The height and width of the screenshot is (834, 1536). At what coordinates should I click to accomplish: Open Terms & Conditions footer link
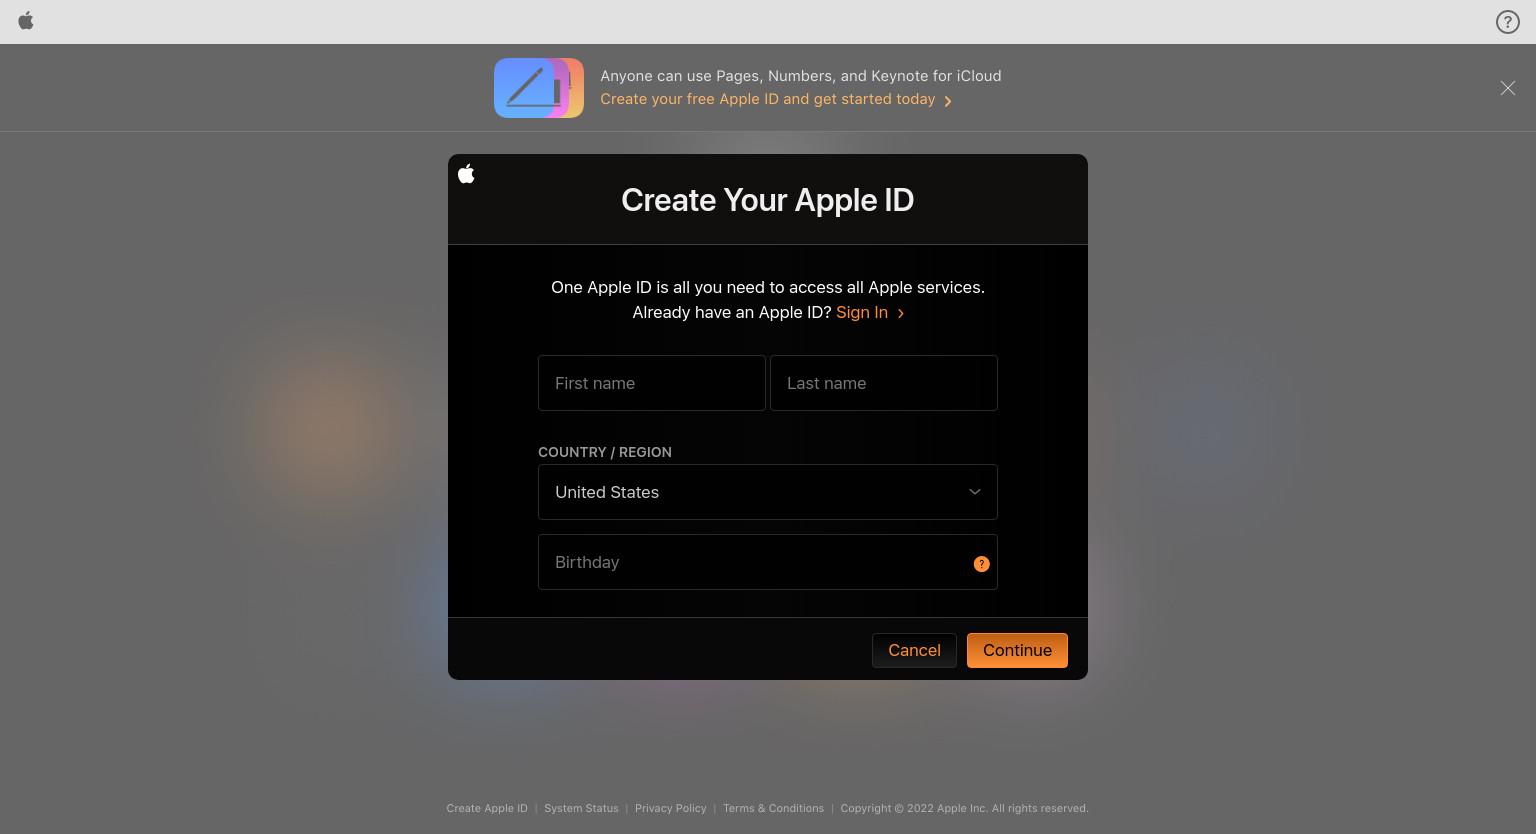[774, 808]
